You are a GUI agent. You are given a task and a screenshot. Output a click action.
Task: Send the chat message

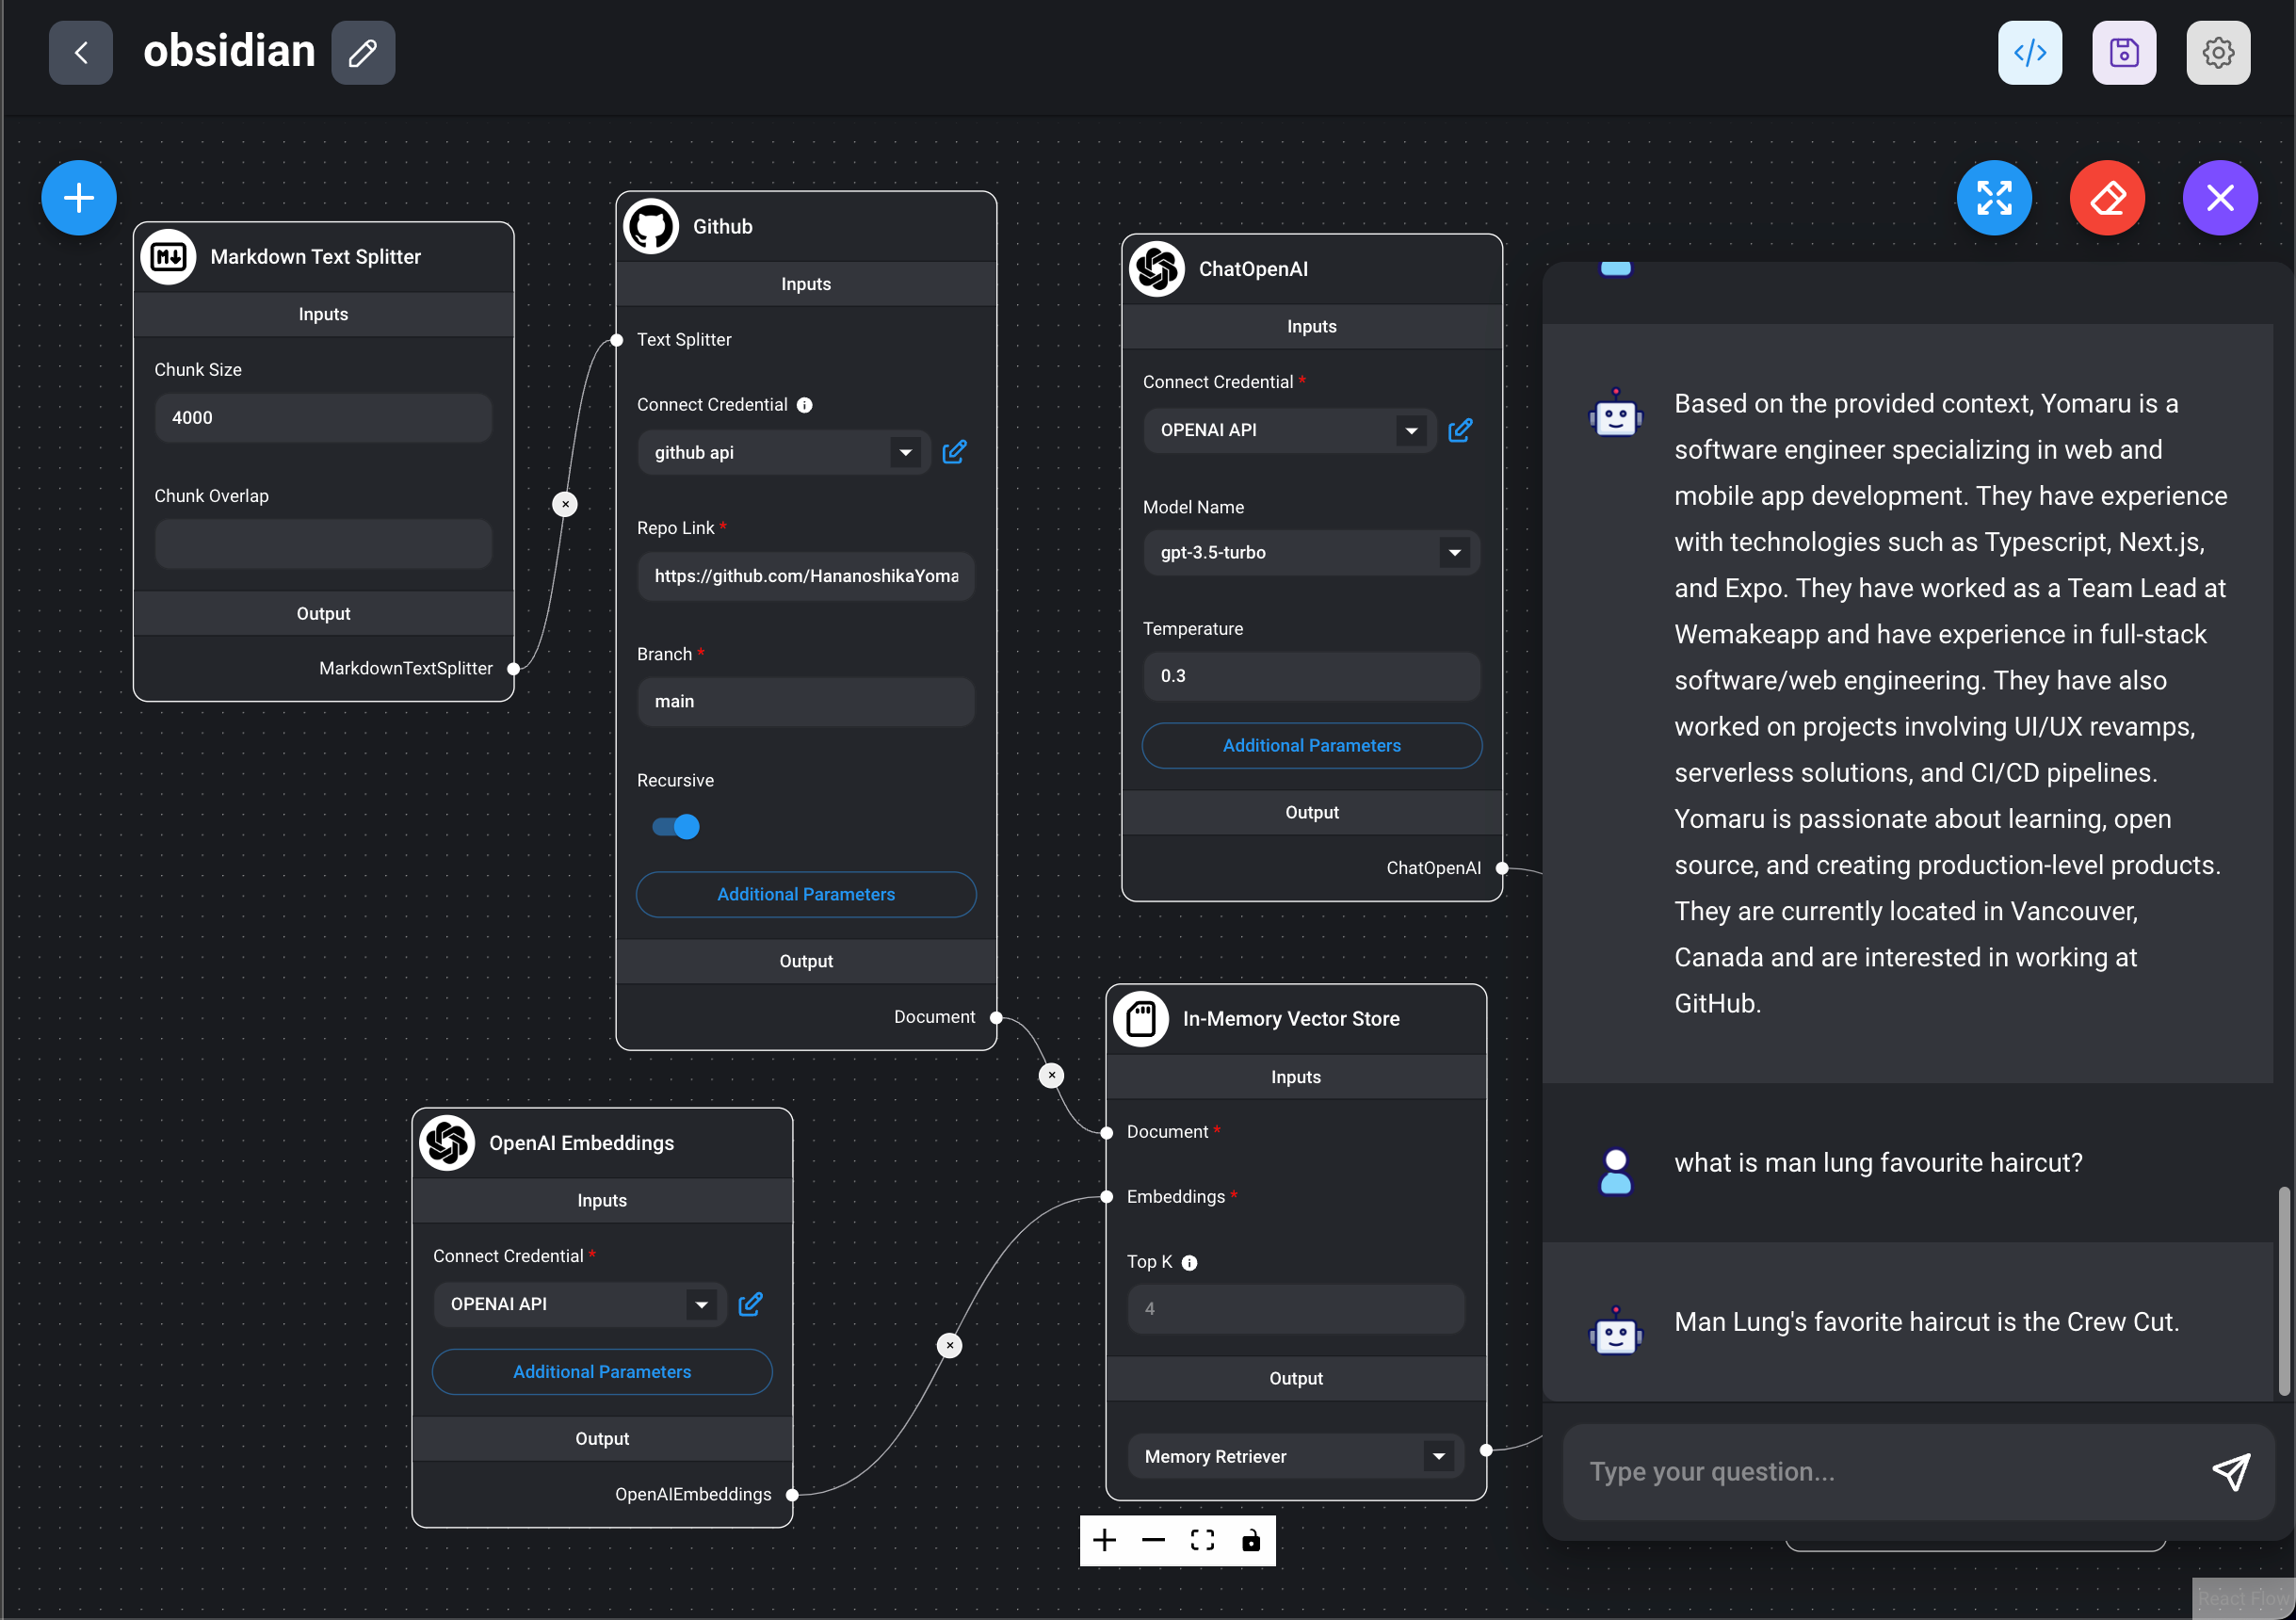coord(2230,1471)
